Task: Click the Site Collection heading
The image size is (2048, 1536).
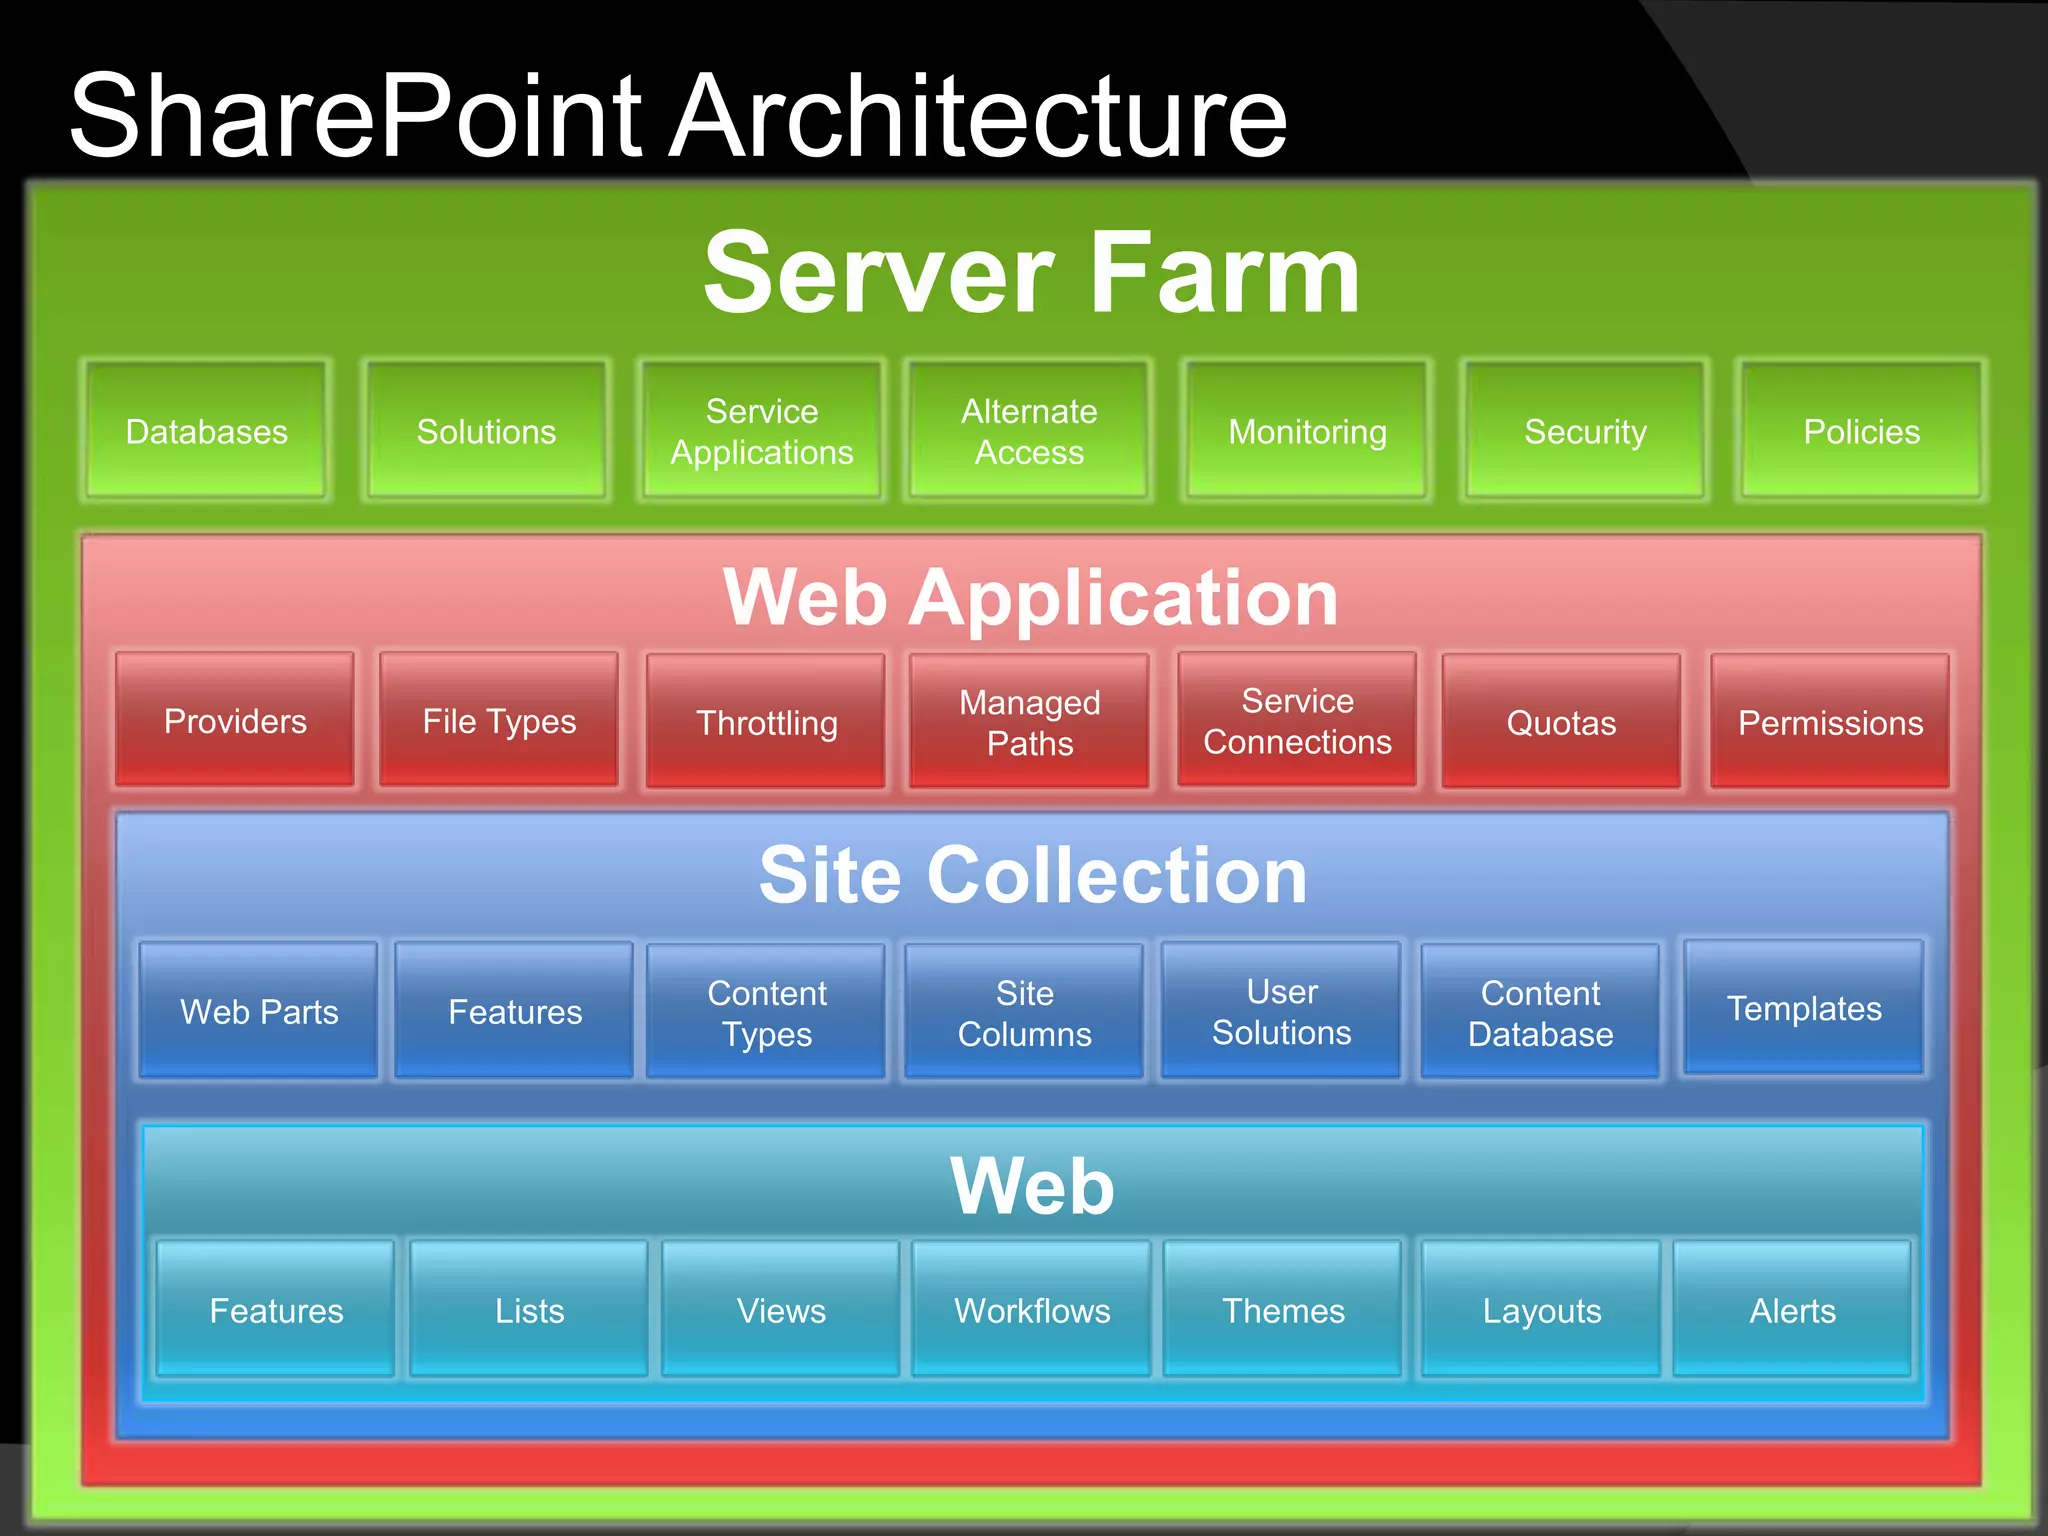Action: pos(1033,875)
